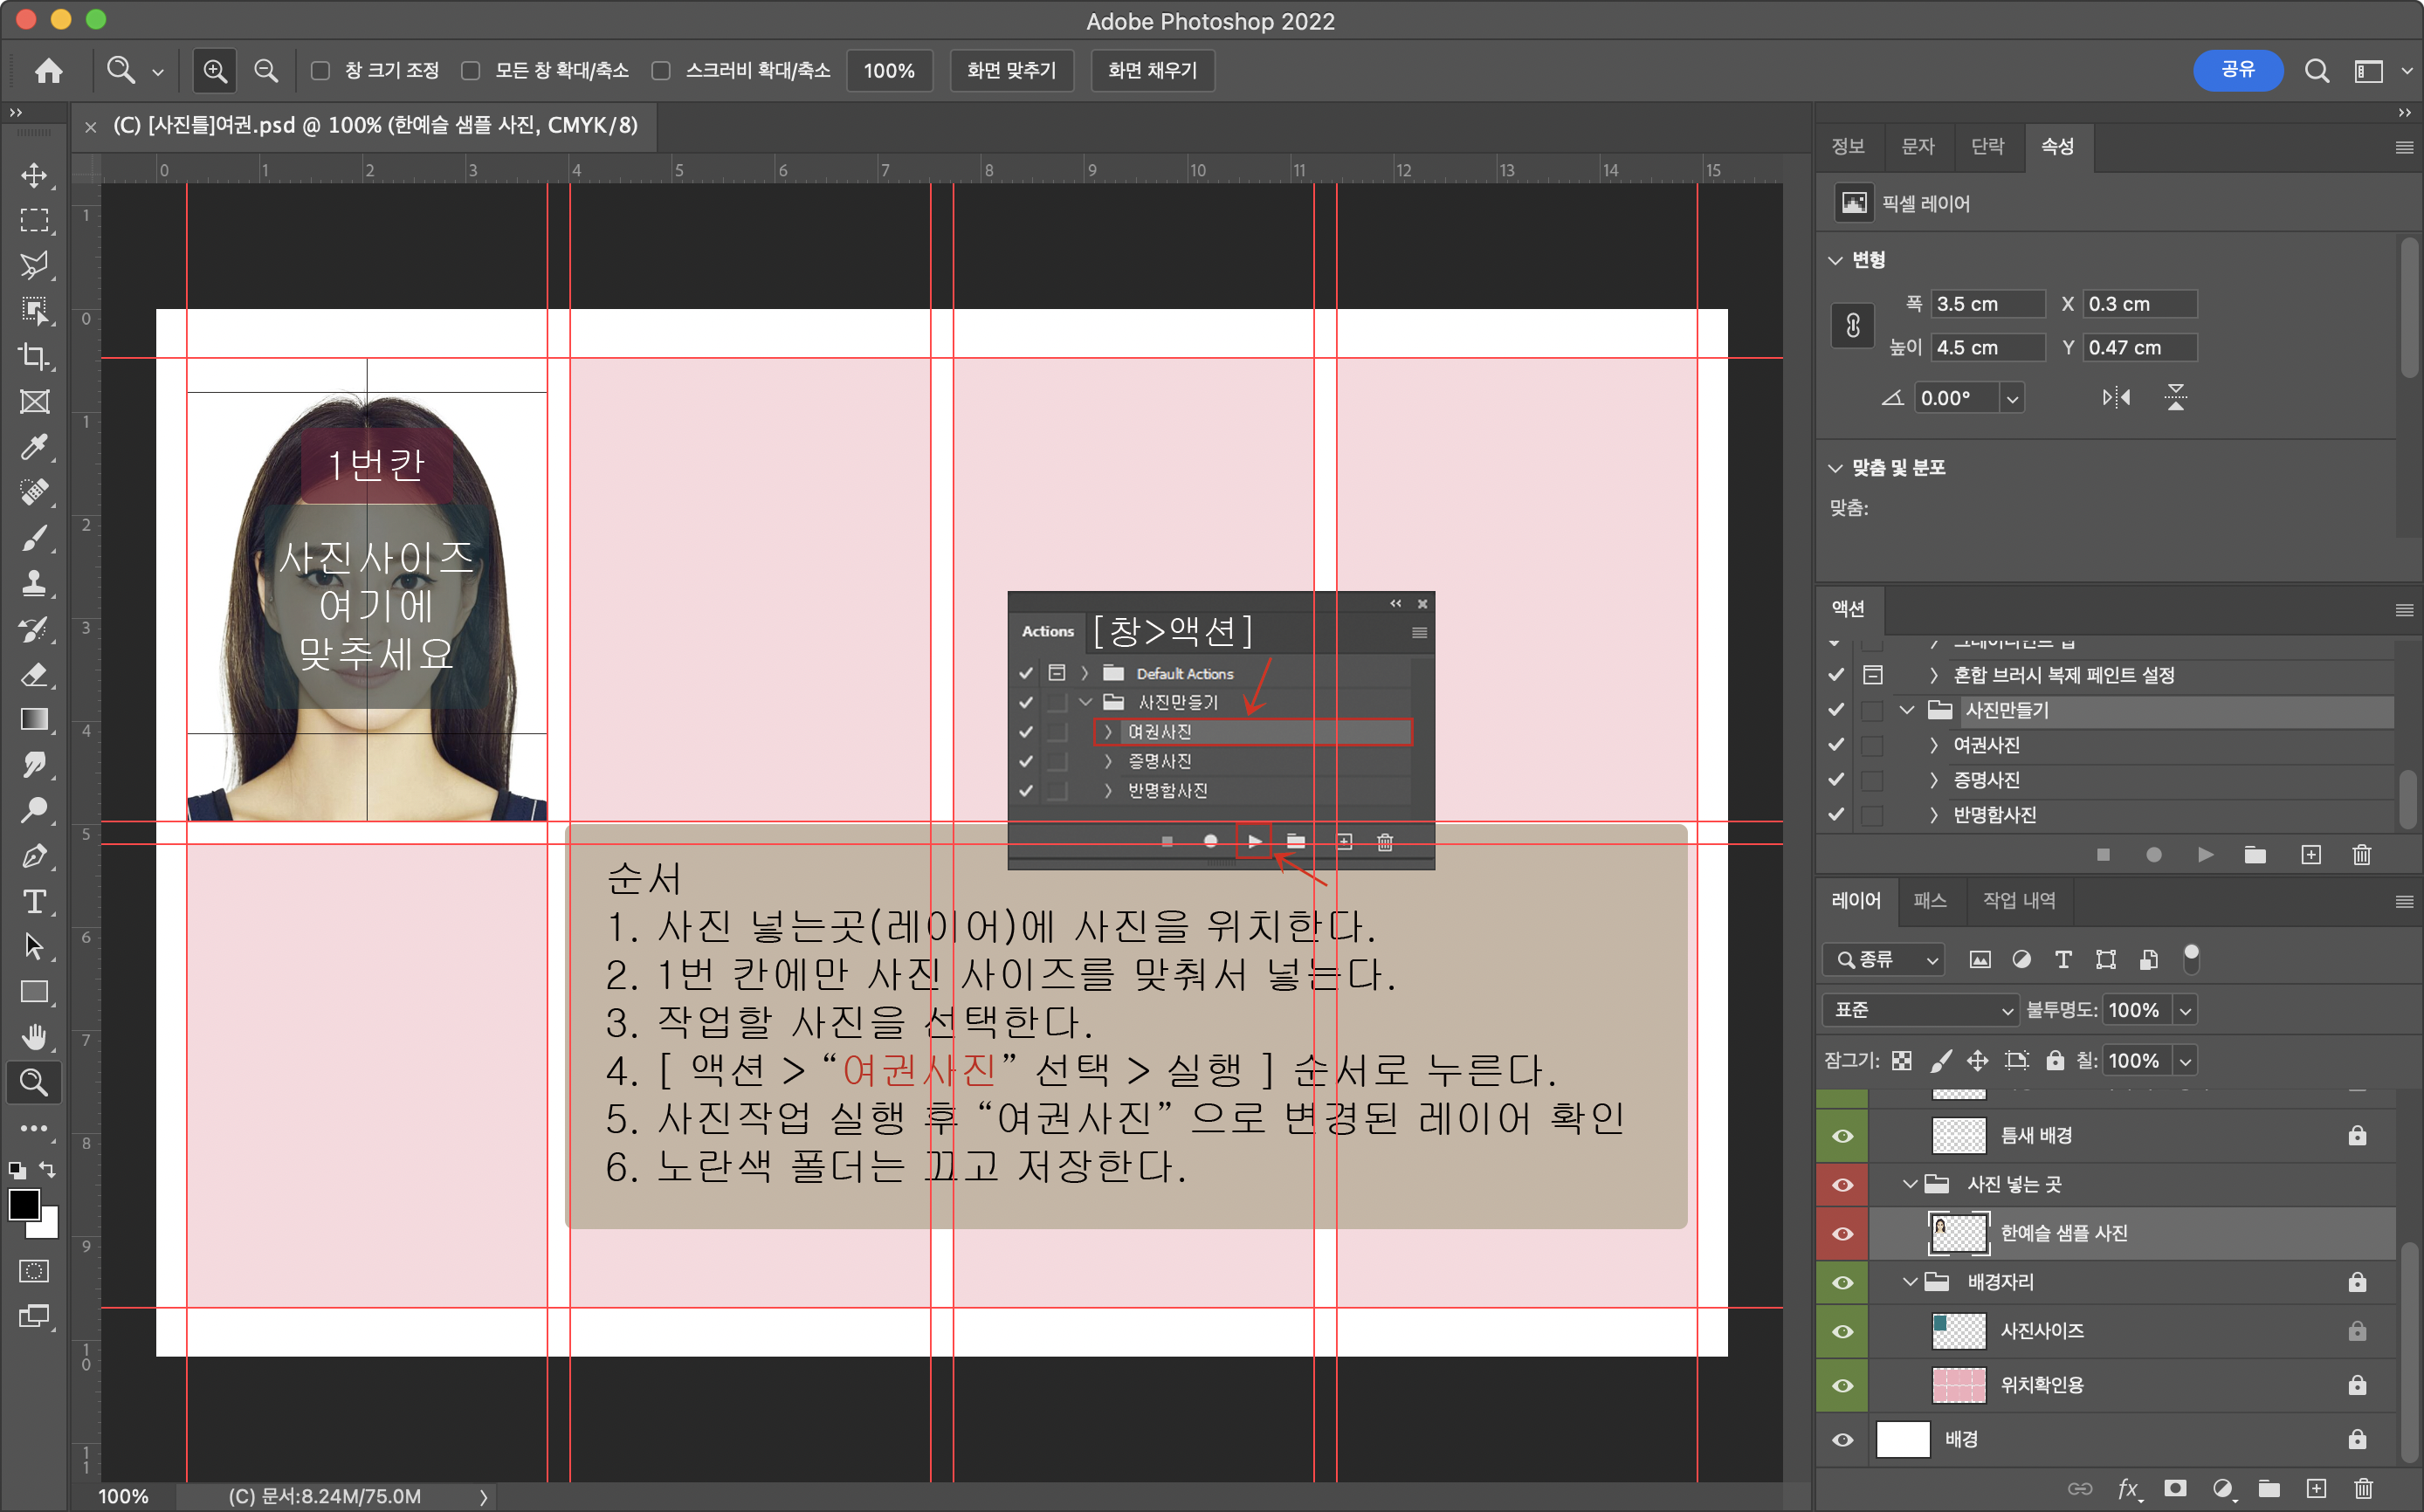Enable the 창 크기 조정 checkbox
This screenshot has height=1512, width=2424.
tap(321, 71)
